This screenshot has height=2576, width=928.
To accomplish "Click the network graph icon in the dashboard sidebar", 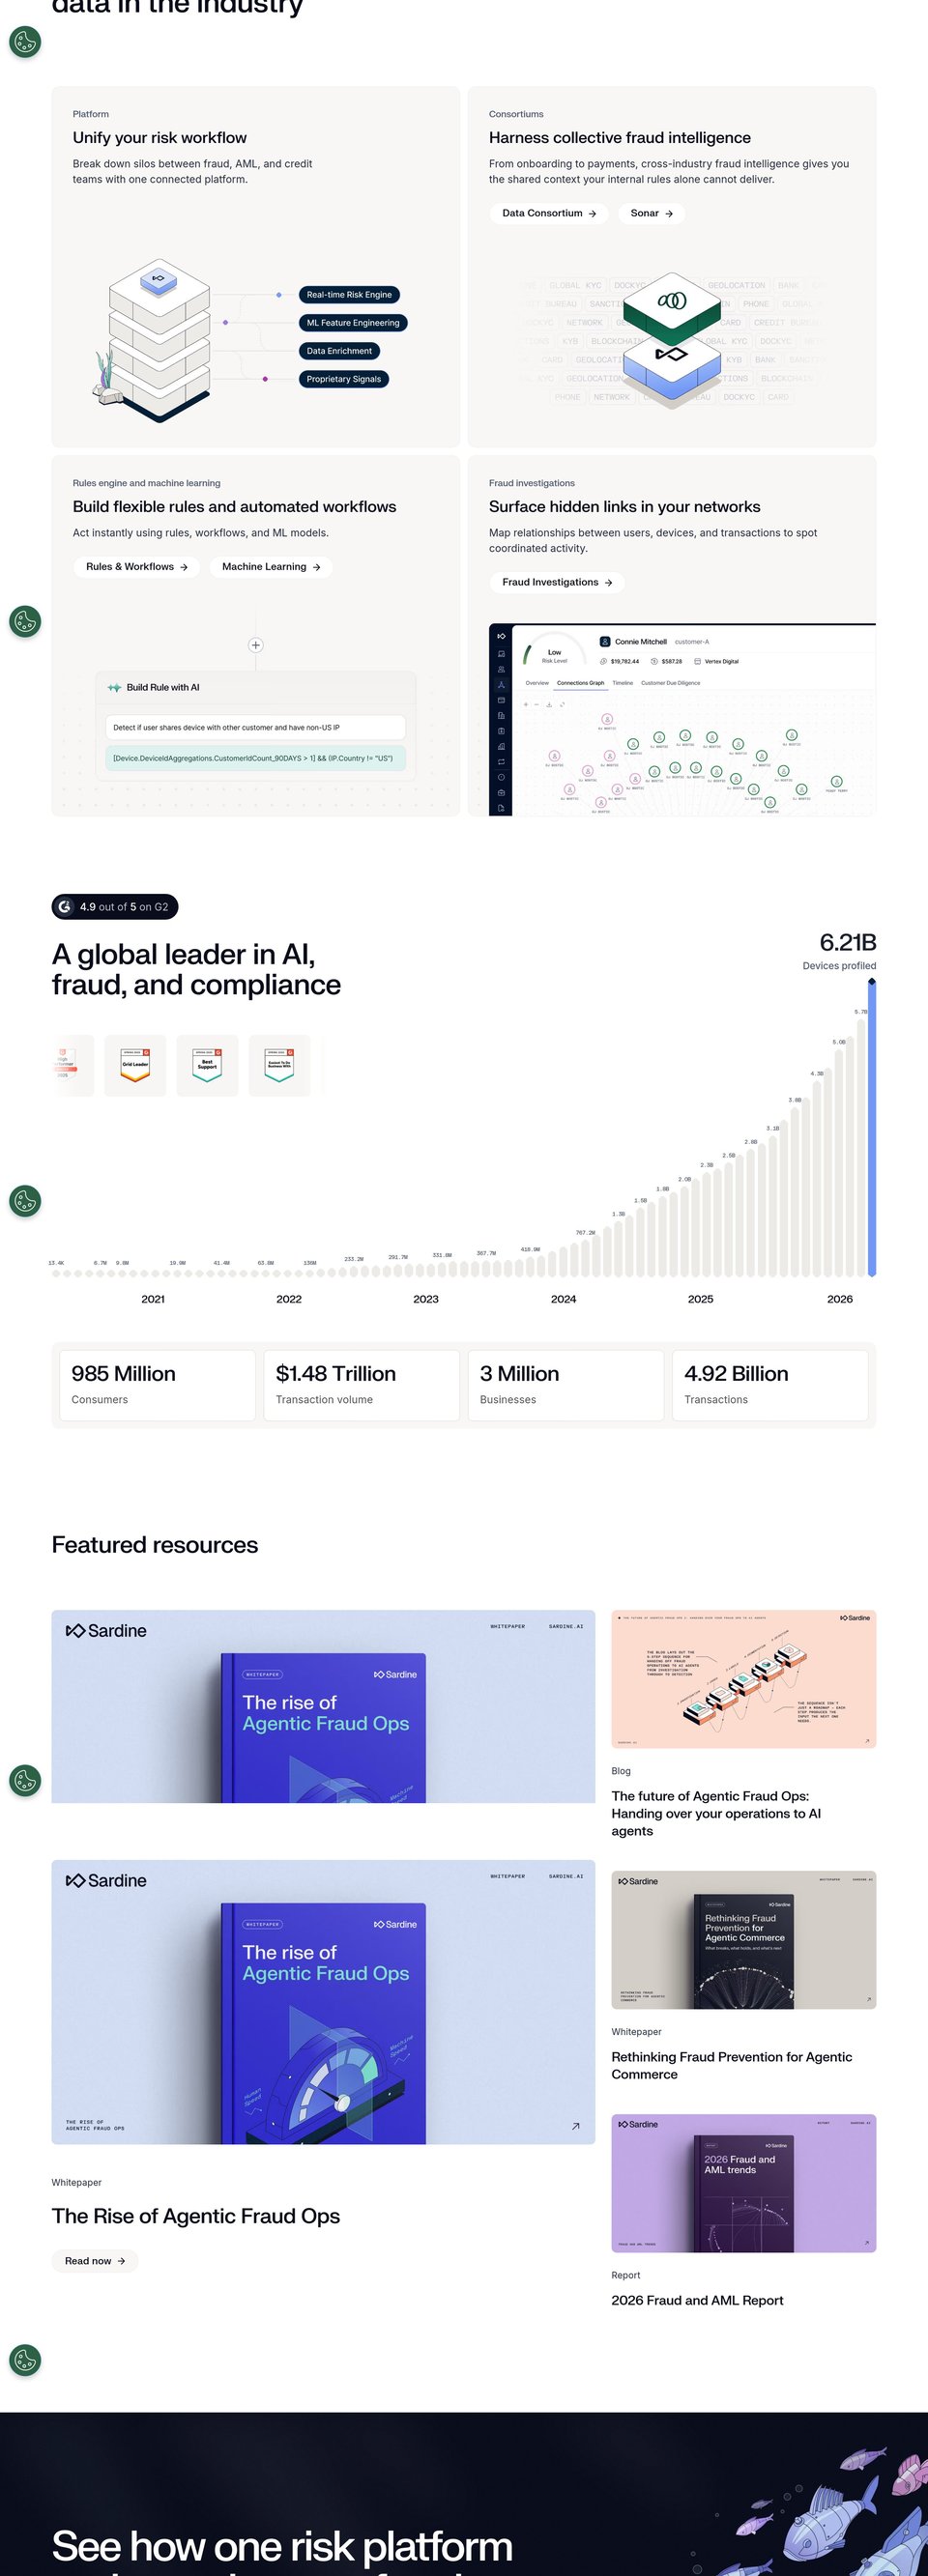I will point(501,685).
